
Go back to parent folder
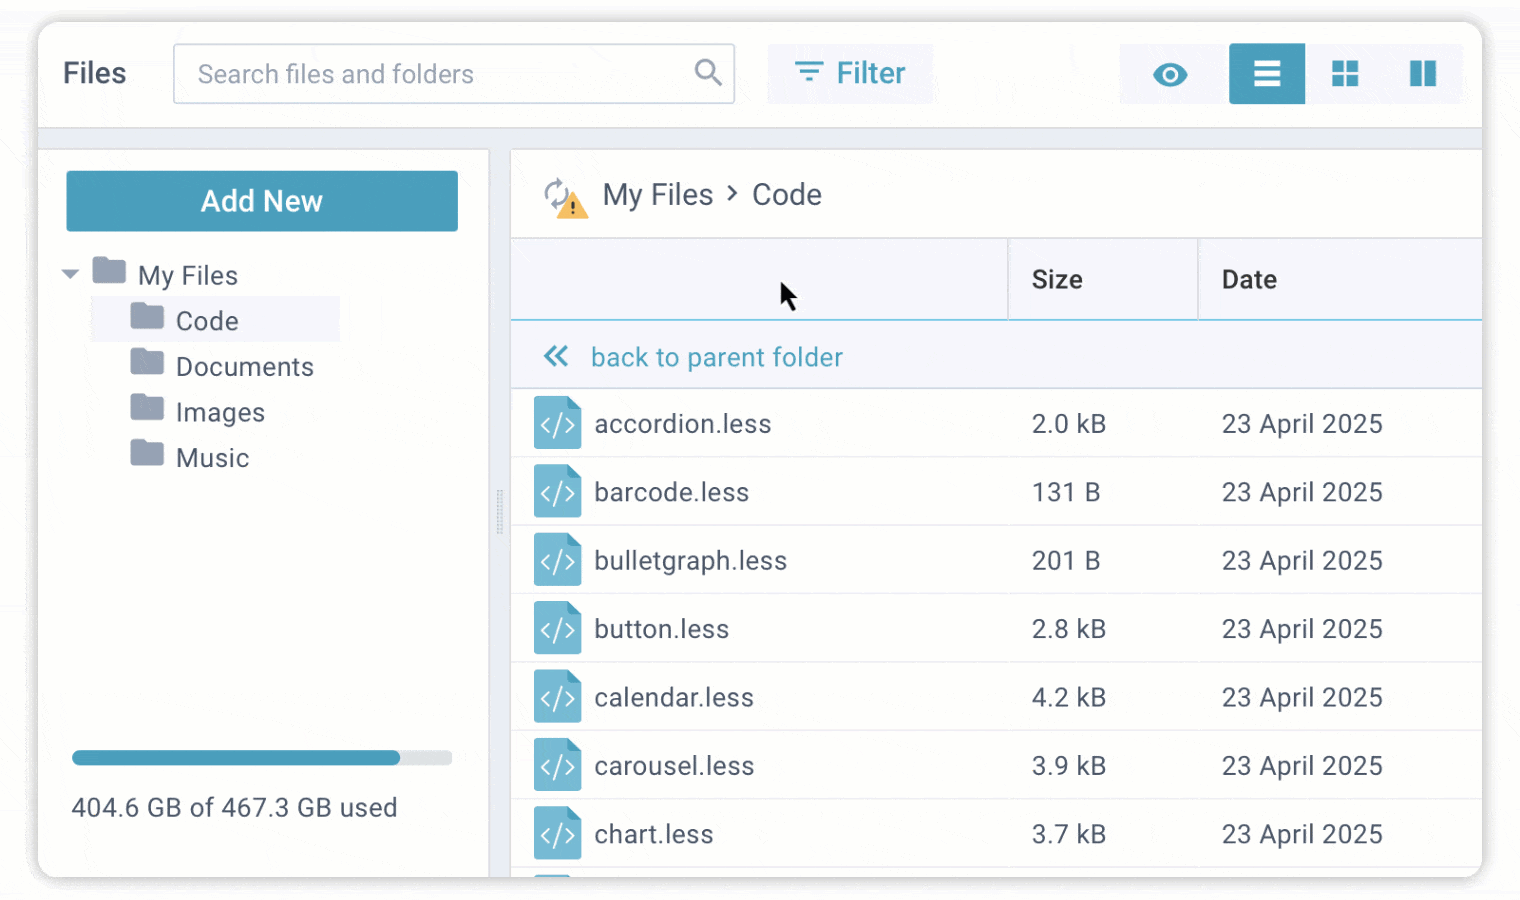[716, 357]
